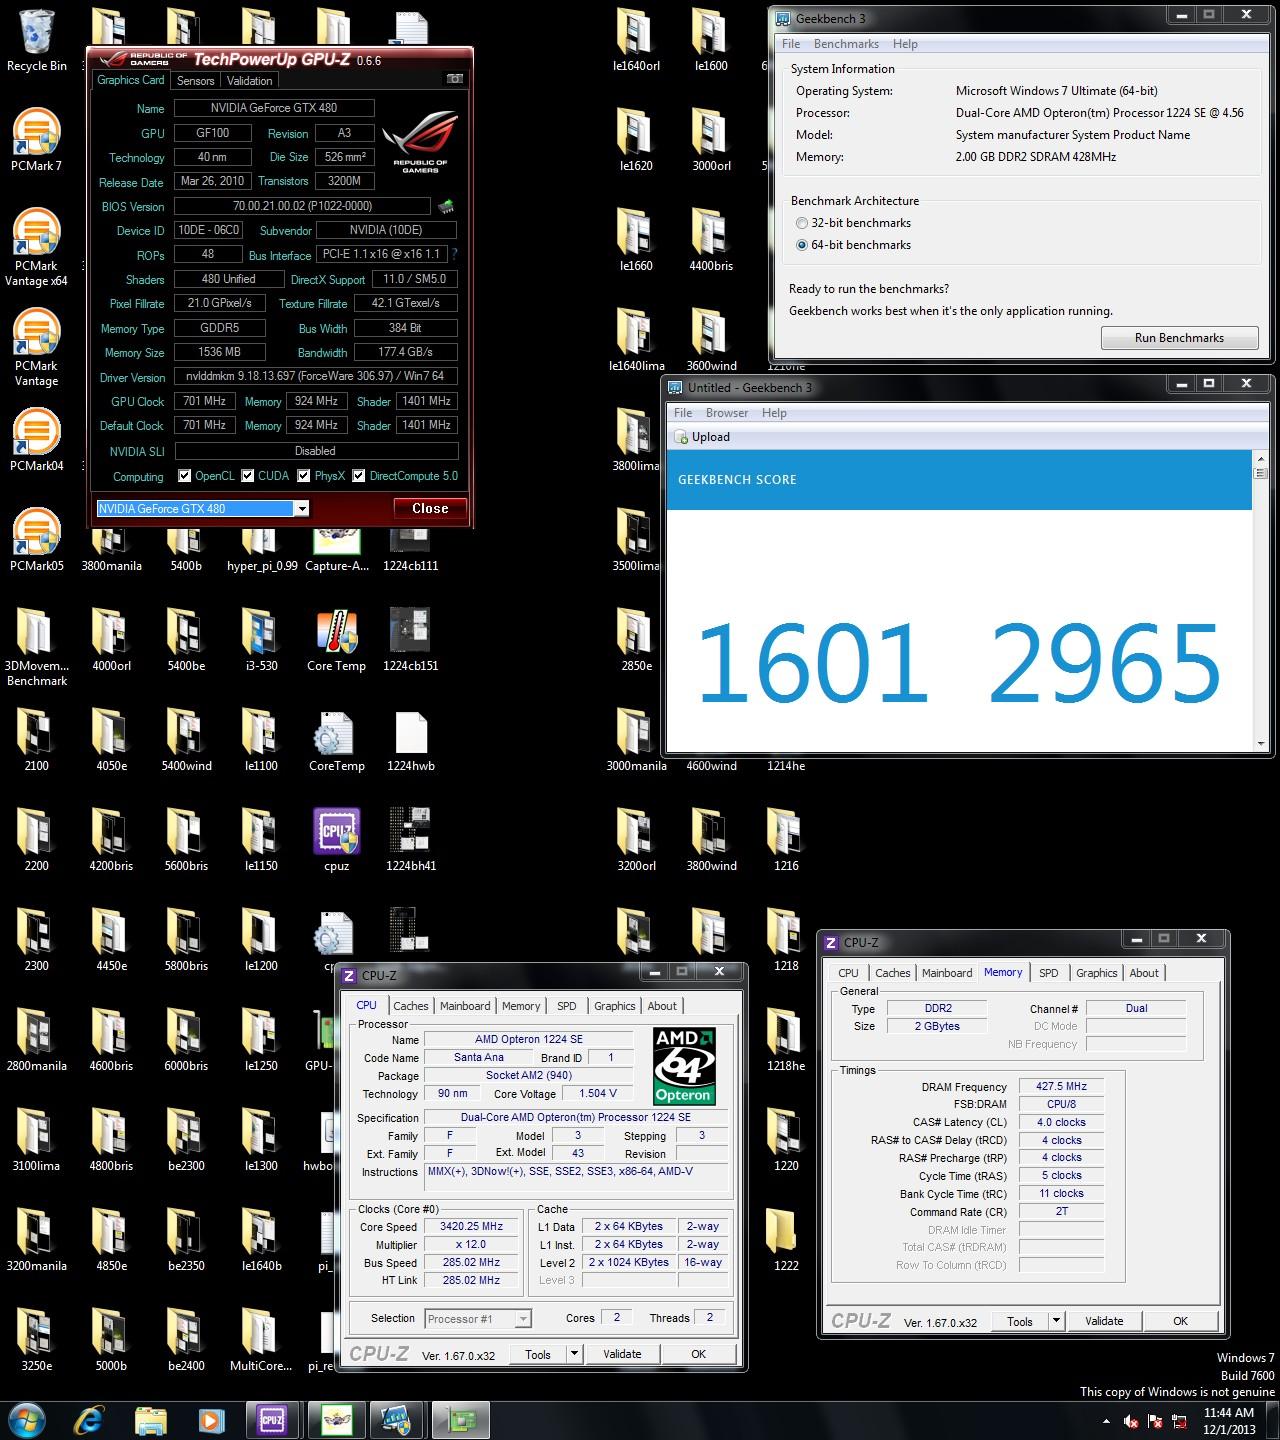
Task: Open the GPU selection dropdown in GPU-Z
Action: pyautogui.click(x=301, y=509)
